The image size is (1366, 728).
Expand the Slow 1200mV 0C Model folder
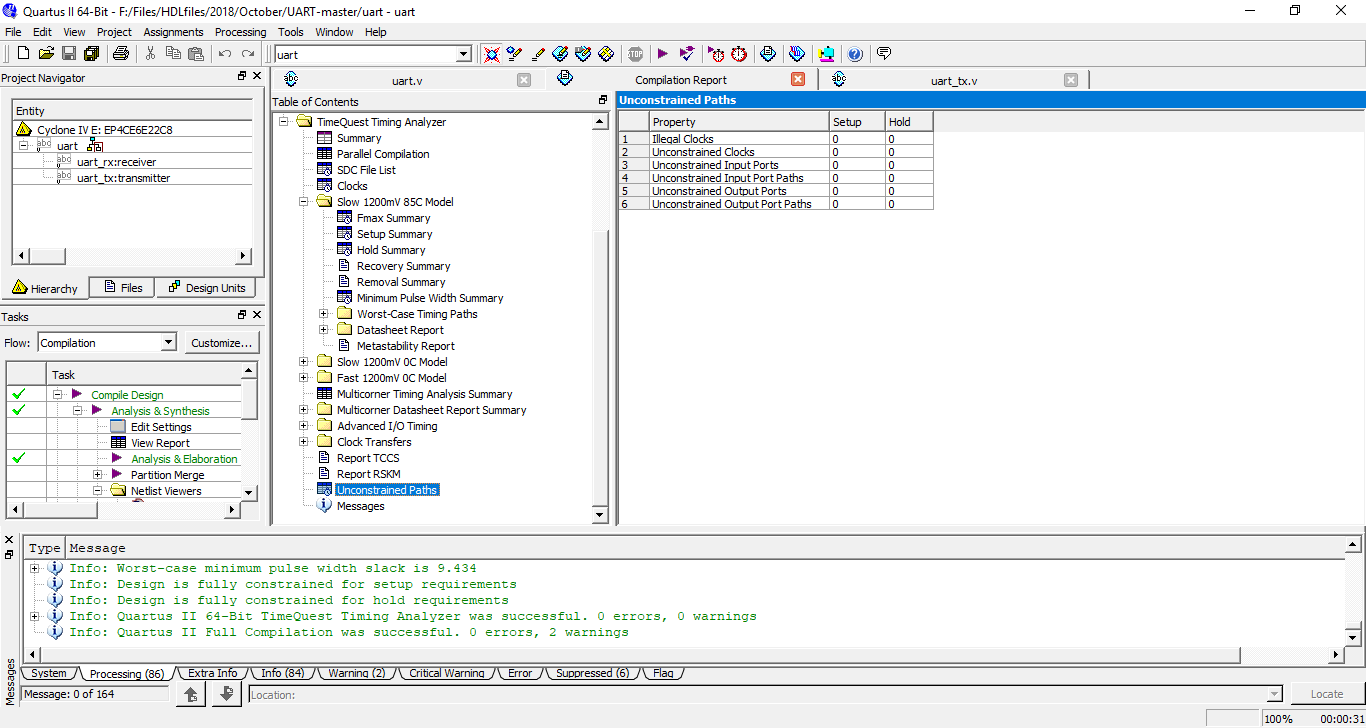(x=304, y=362)
